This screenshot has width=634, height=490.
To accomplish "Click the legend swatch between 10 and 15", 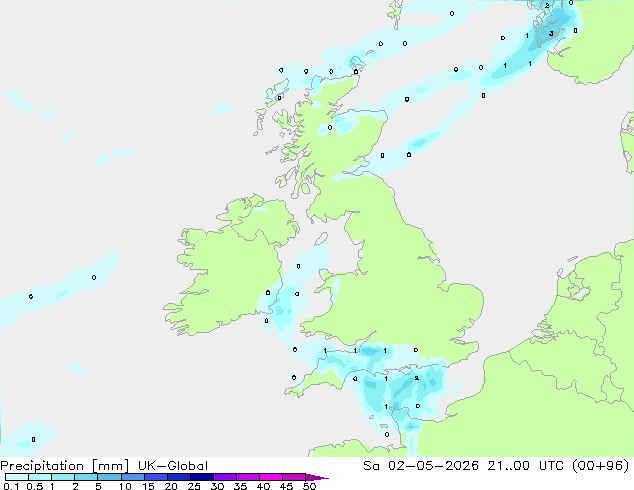I will click(x=132, y=477).
